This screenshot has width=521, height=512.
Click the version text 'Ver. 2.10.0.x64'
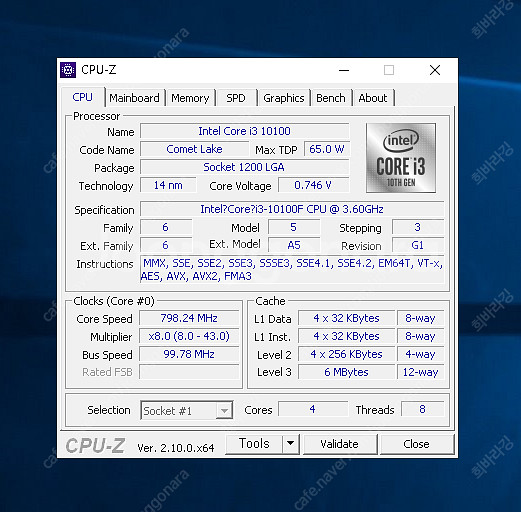tap(176, 448)
